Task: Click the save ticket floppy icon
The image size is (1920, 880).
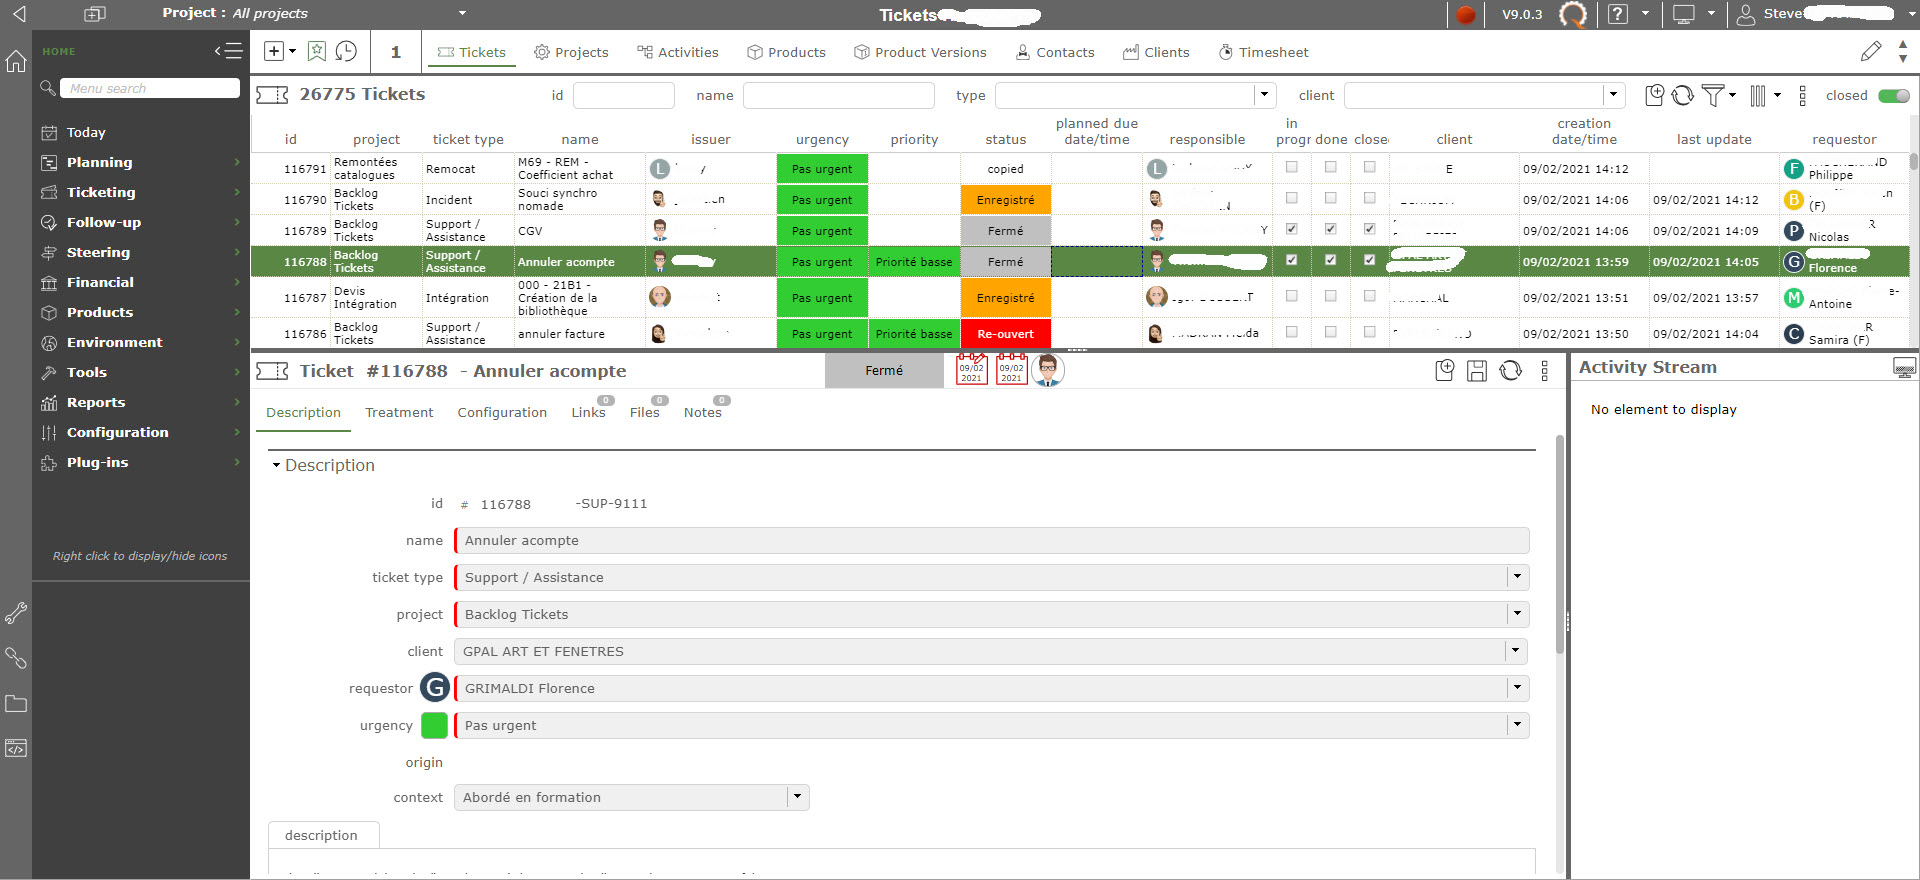Action: coord(1477,371)
